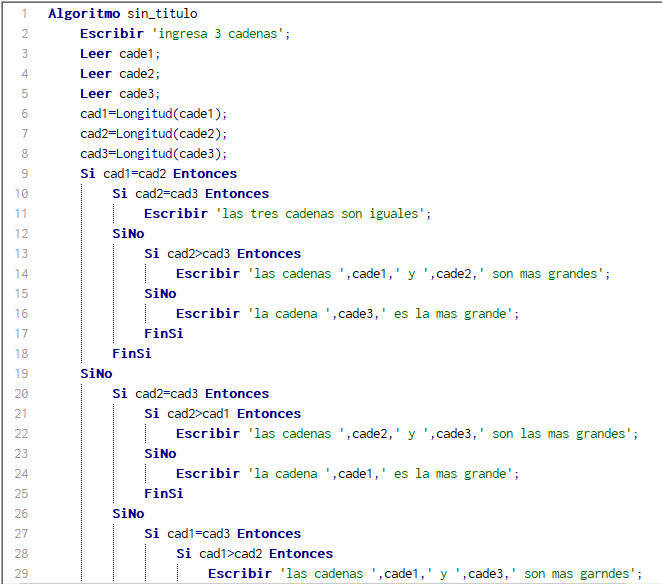Click the 'SiNo' keyword on line 12
The width and height of the screenshot is (662, 584).
pyautogui.click(x=128, y=234)
